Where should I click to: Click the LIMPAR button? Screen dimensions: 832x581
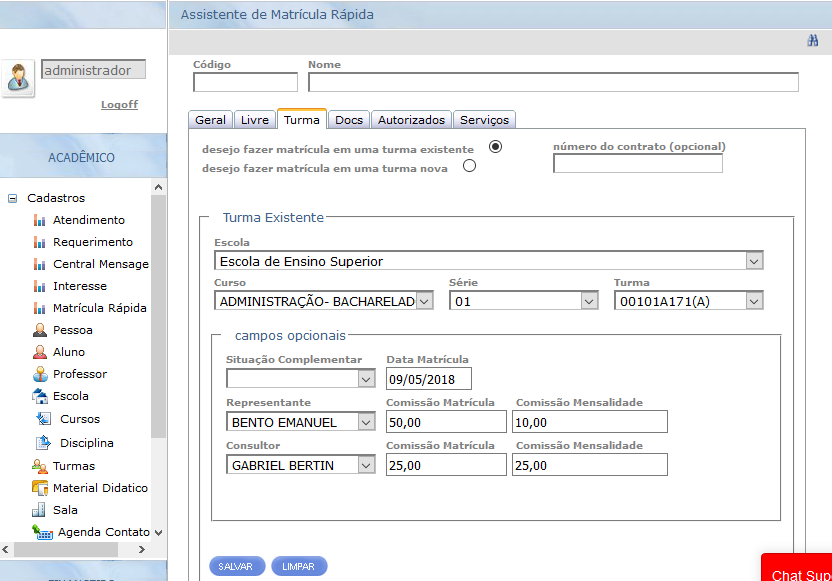pos(299,566)
